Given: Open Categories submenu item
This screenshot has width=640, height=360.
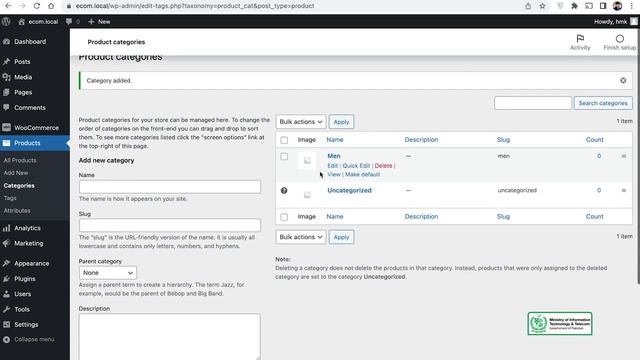Looking at the screenshot, I should click(19, 186).
